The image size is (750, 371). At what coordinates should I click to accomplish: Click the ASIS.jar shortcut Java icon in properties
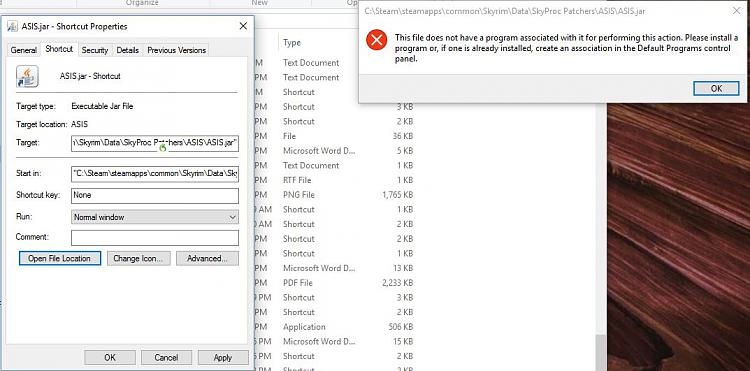[27, 76]
